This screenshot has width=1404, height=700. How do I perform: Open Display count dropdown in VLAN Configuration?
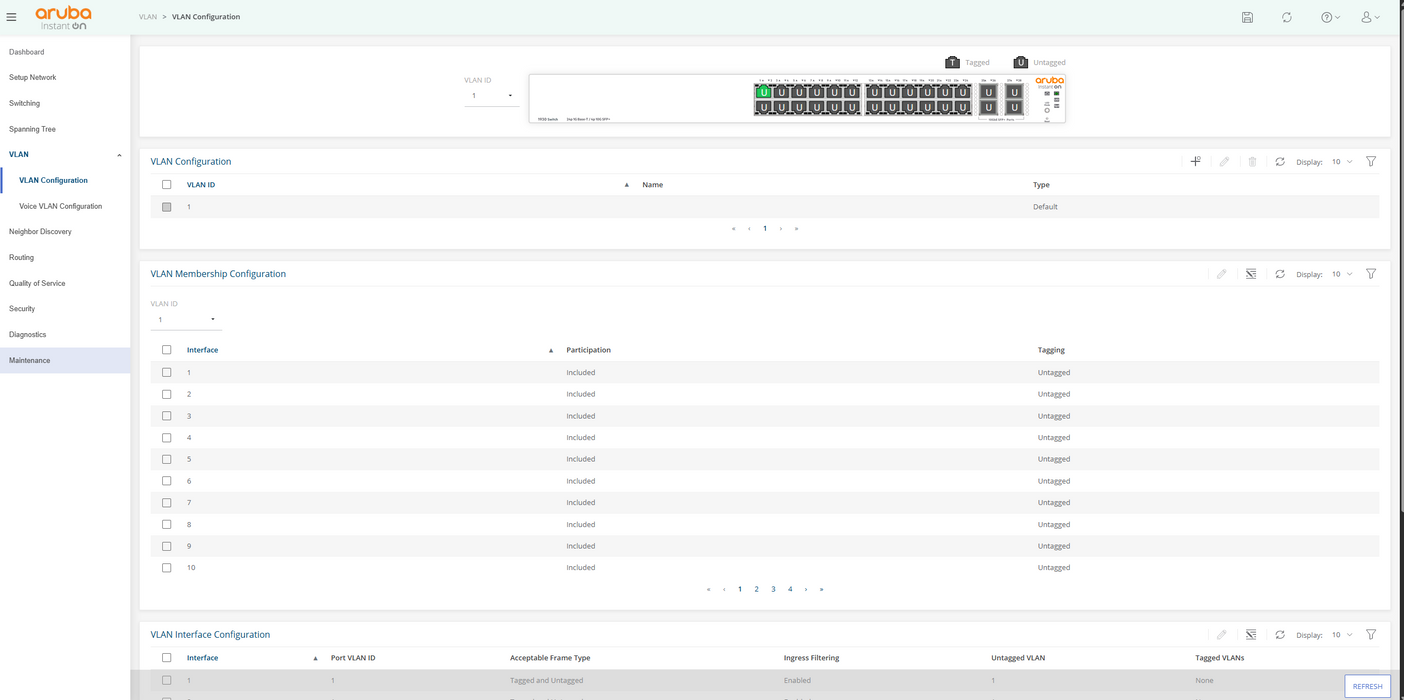tap(1342, 161)
